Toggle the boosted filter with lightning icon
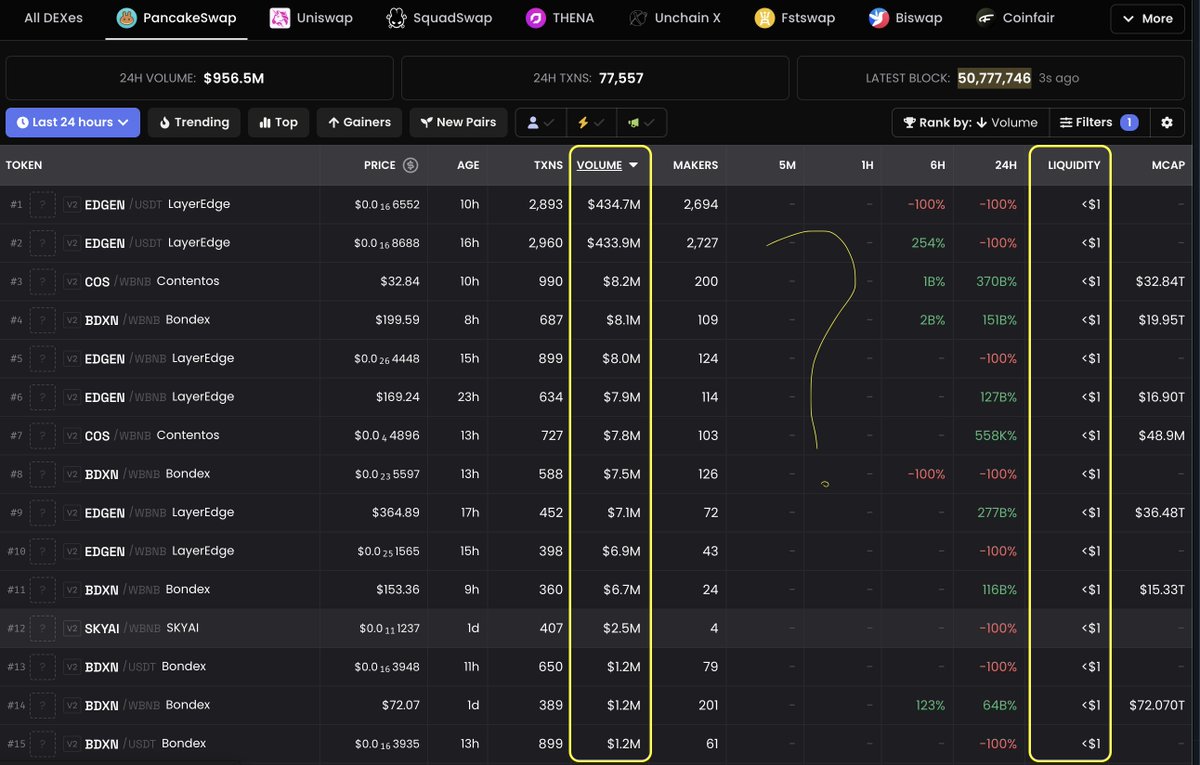1200x765 pixels. (x=591, y=122)
